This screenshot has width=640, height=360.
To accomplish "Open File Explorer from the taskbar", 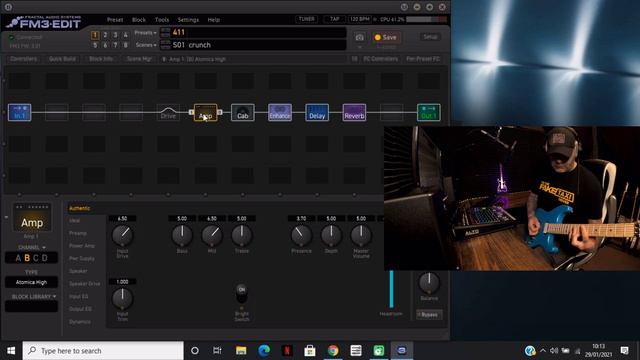I will [x=241, y=351].
